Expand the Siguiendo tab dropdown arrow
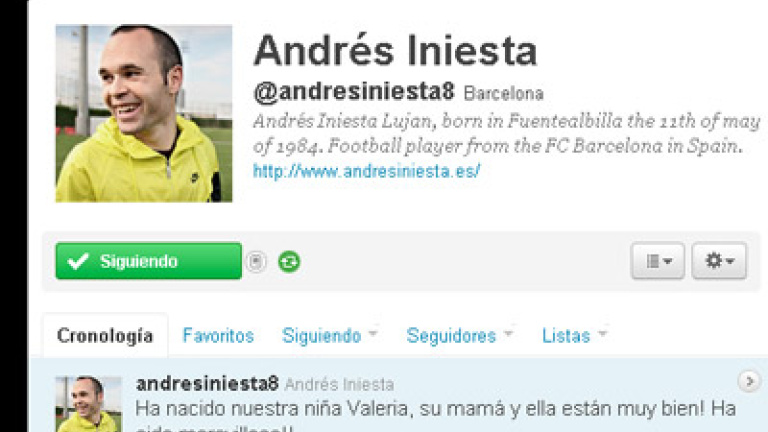The width and height of the screenshot is (768, 432). pos(373,333)
